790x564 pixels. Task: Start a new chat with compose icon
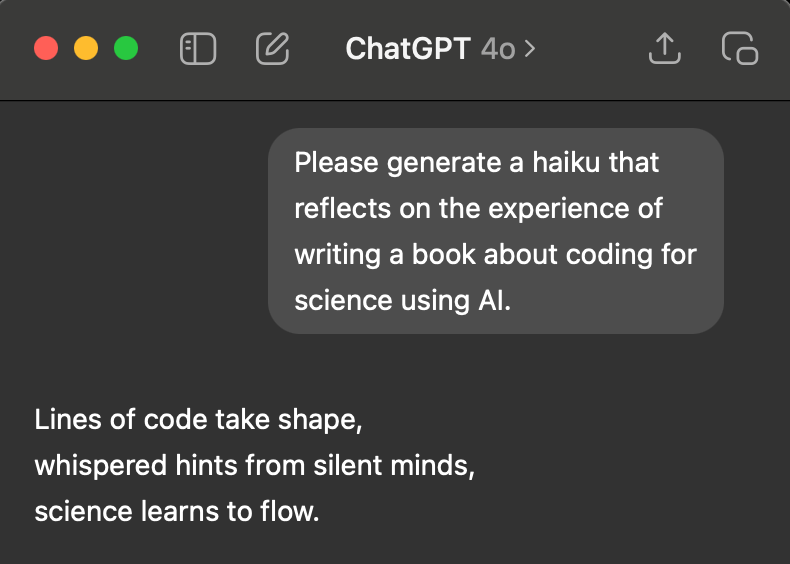[273, 48]
